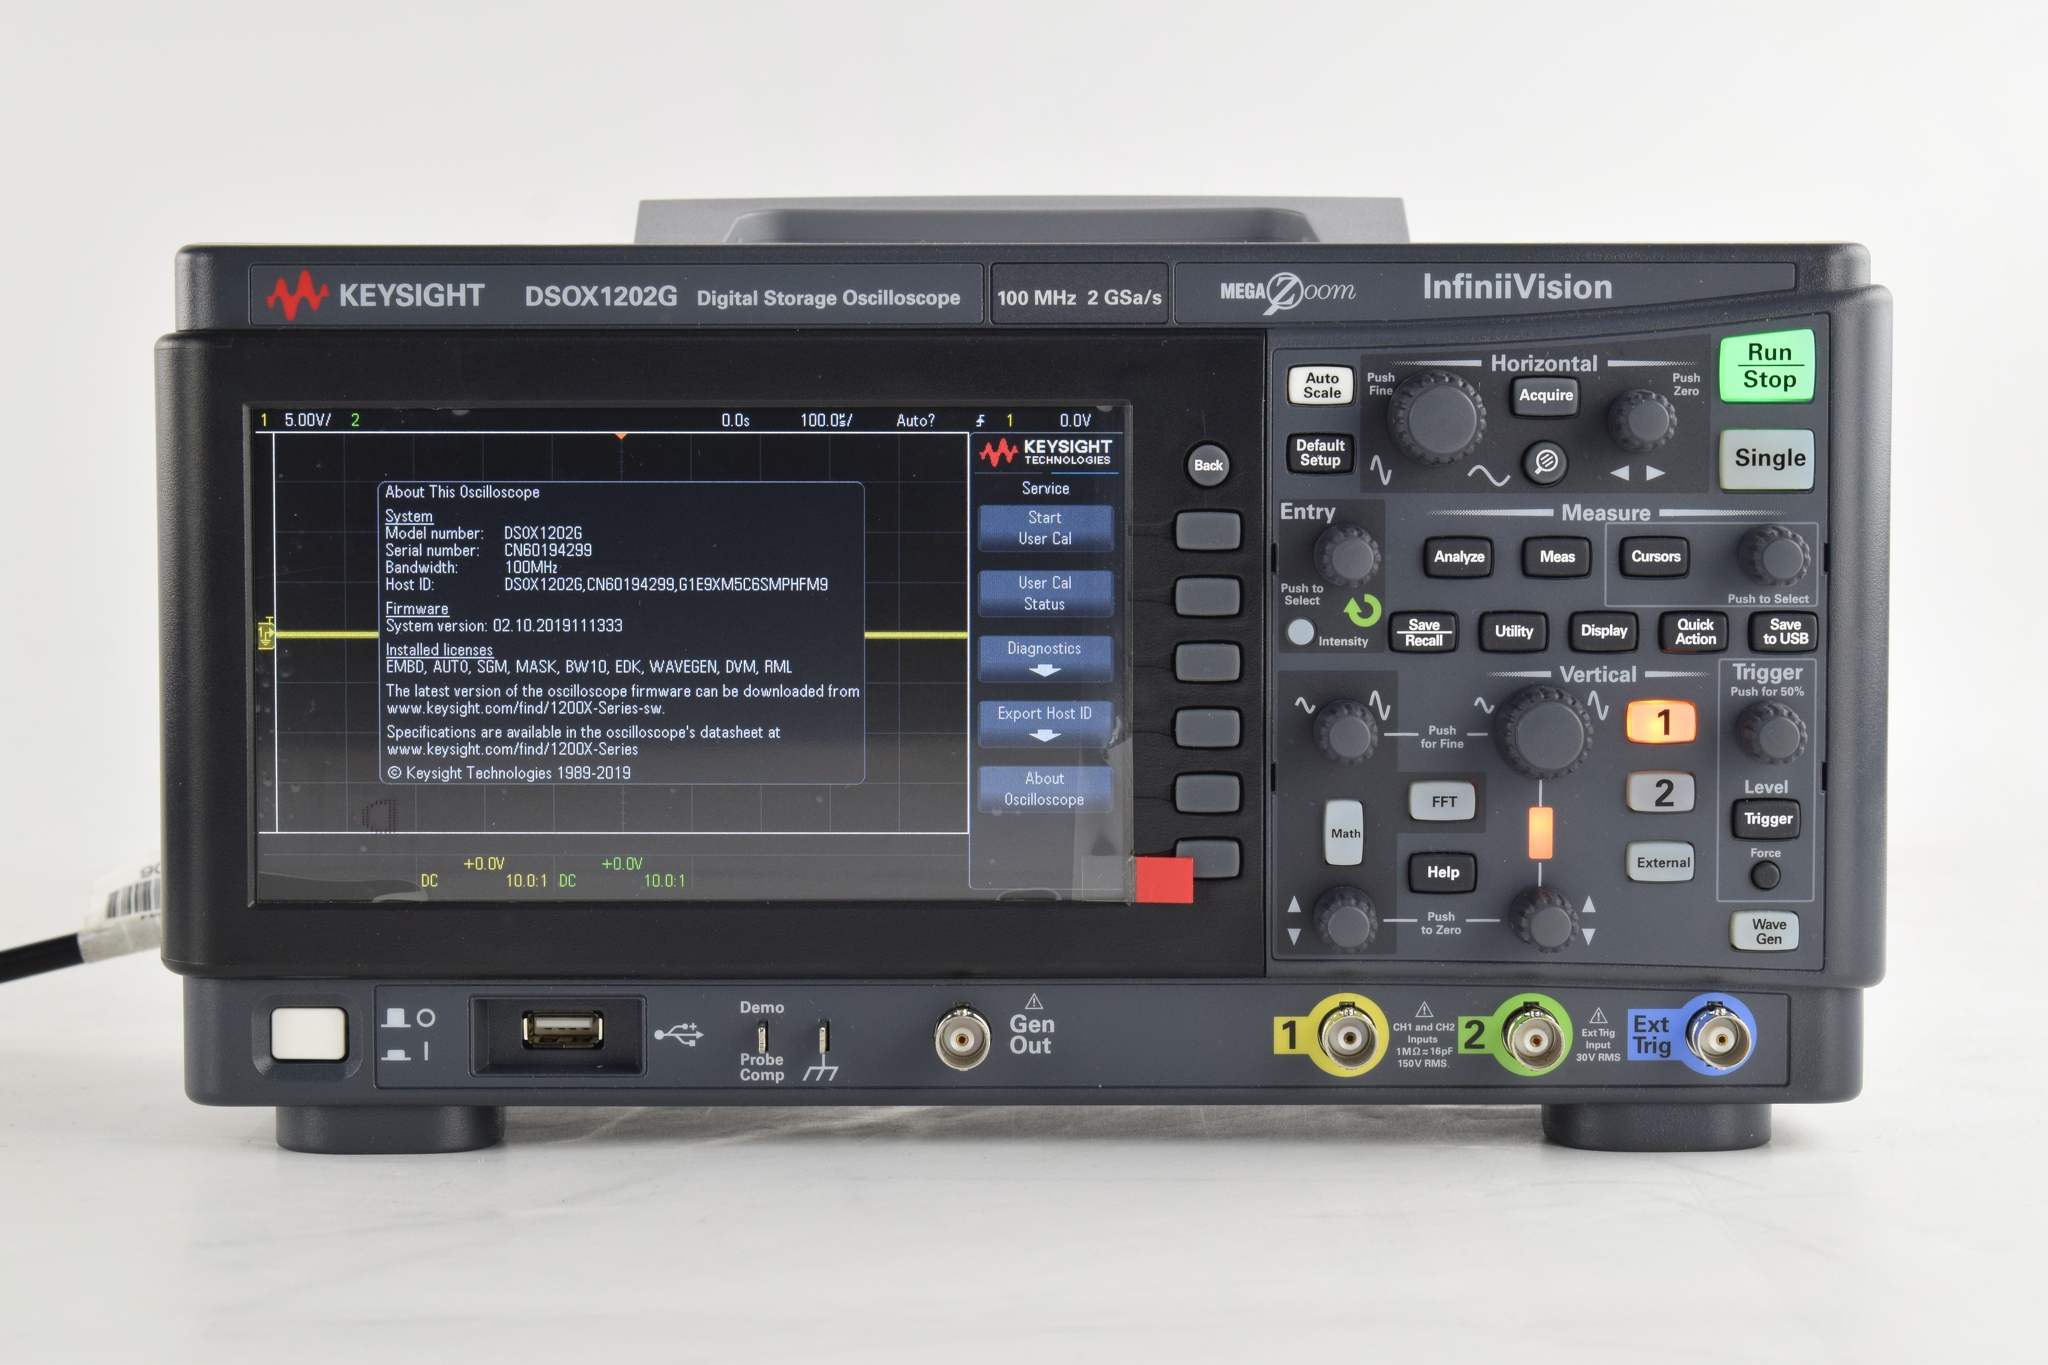Push the Auto Scale key

1321,386
